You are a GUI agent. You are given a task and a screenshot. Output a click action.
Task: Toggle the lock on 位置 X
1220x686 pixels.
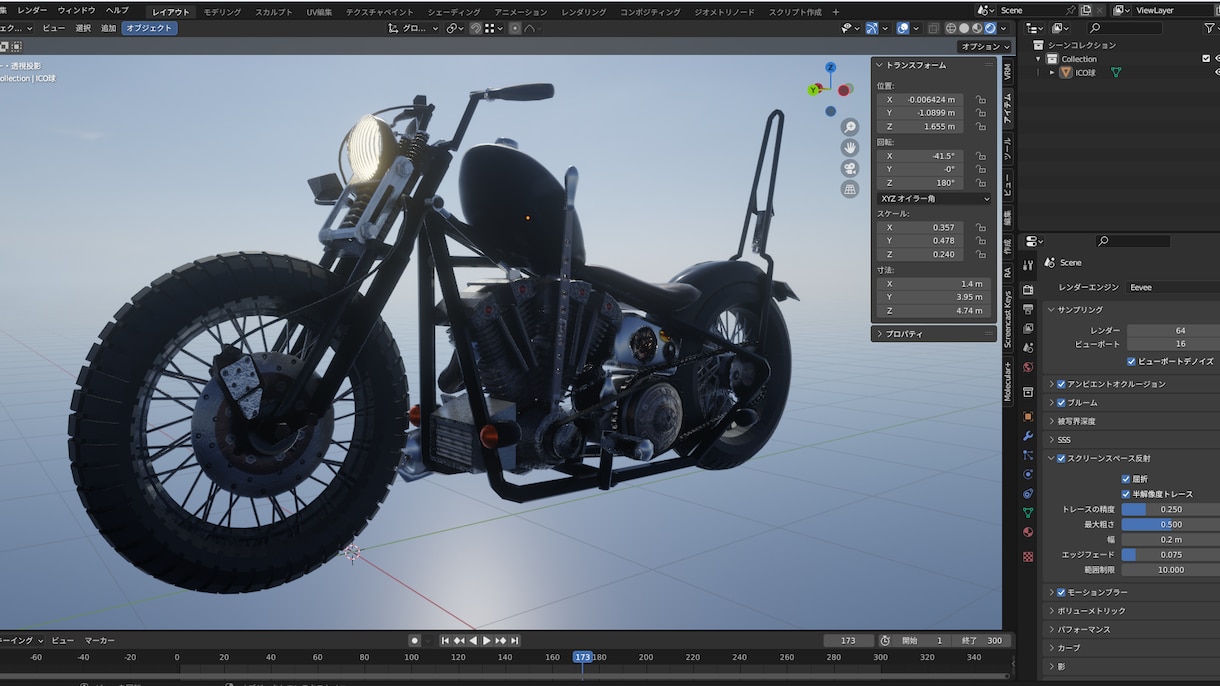(981, 100)
